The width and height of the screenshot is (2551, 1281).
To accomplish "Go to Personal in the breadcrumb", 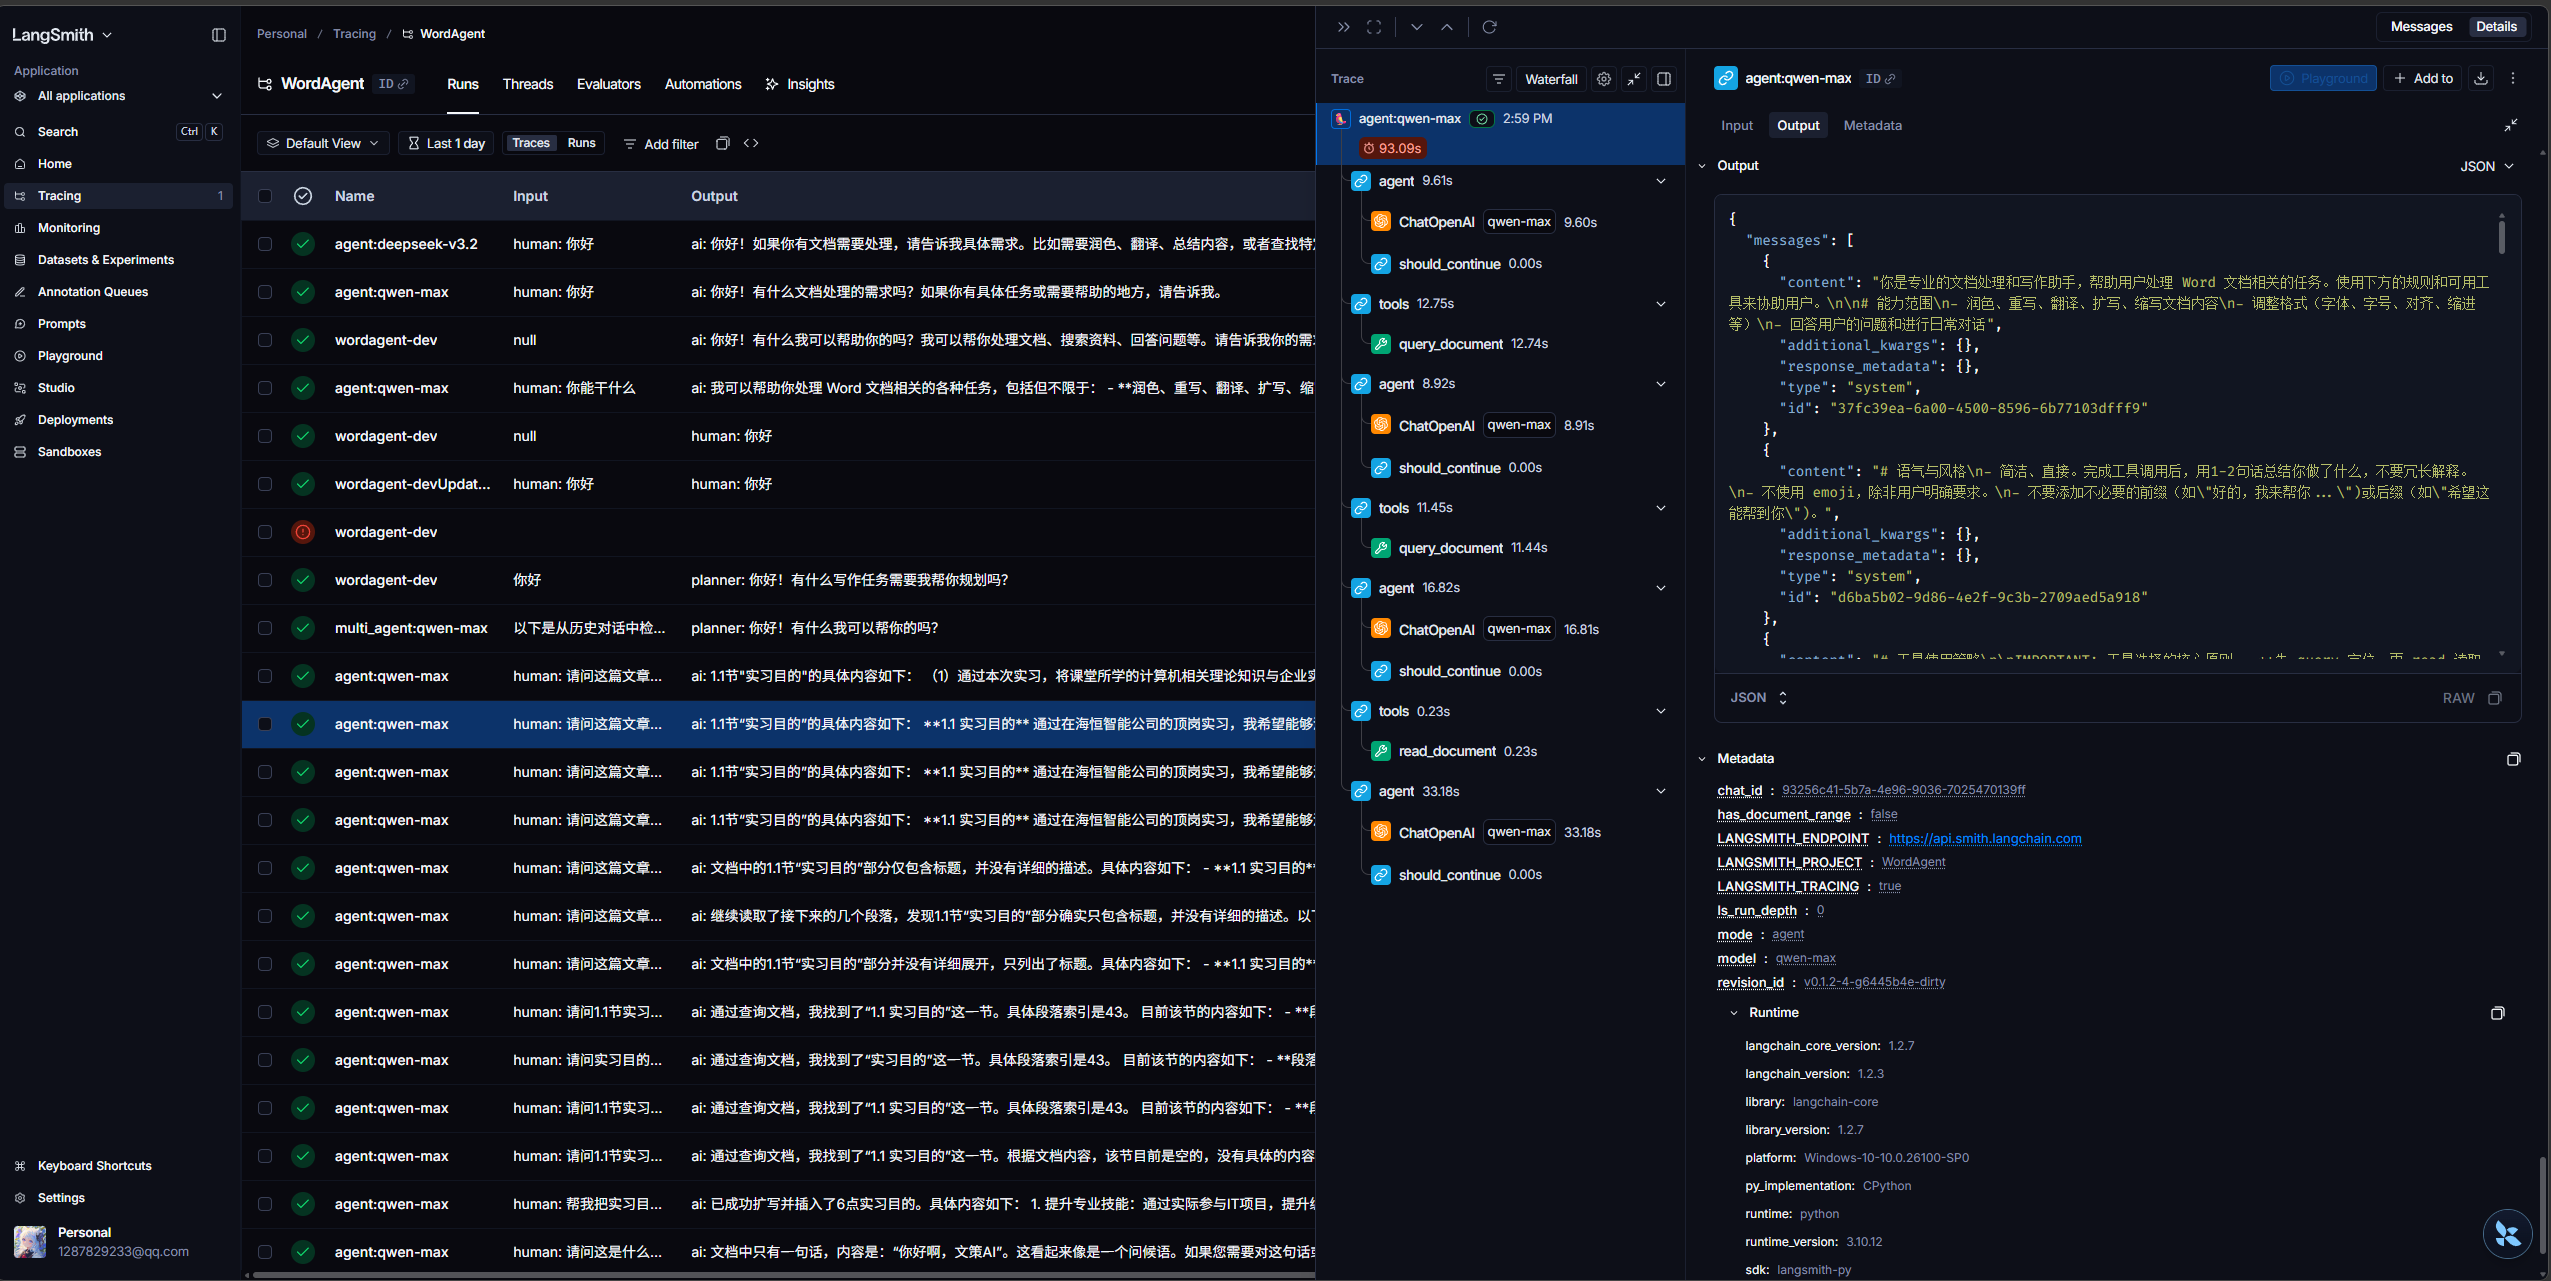I will (x=282, y=34).
